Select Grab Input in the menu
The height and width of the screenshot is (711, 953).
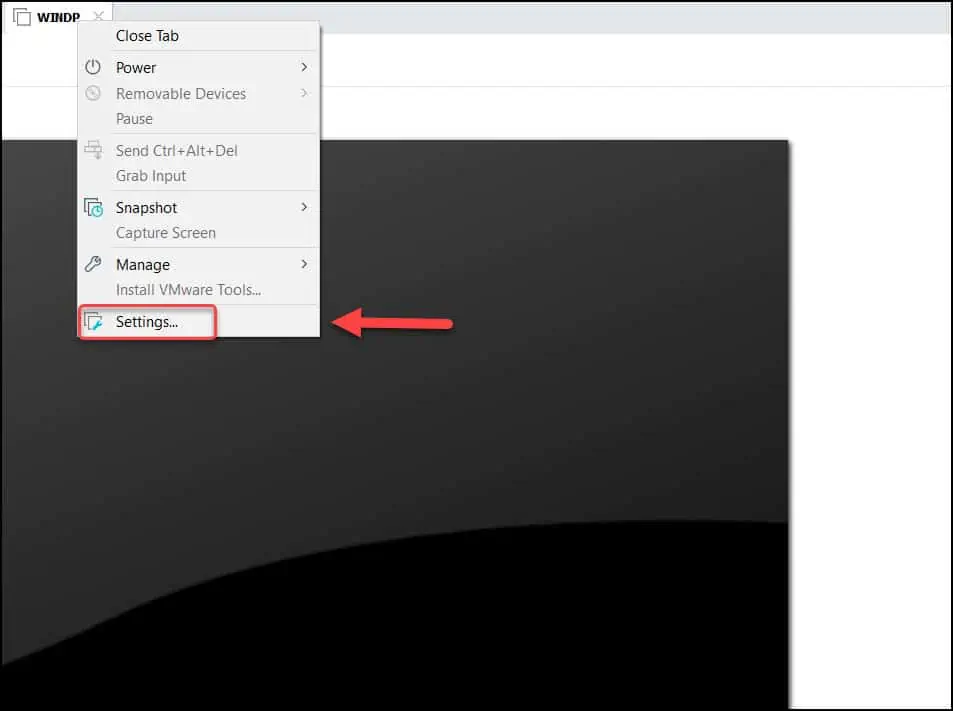tap(151, 176)
